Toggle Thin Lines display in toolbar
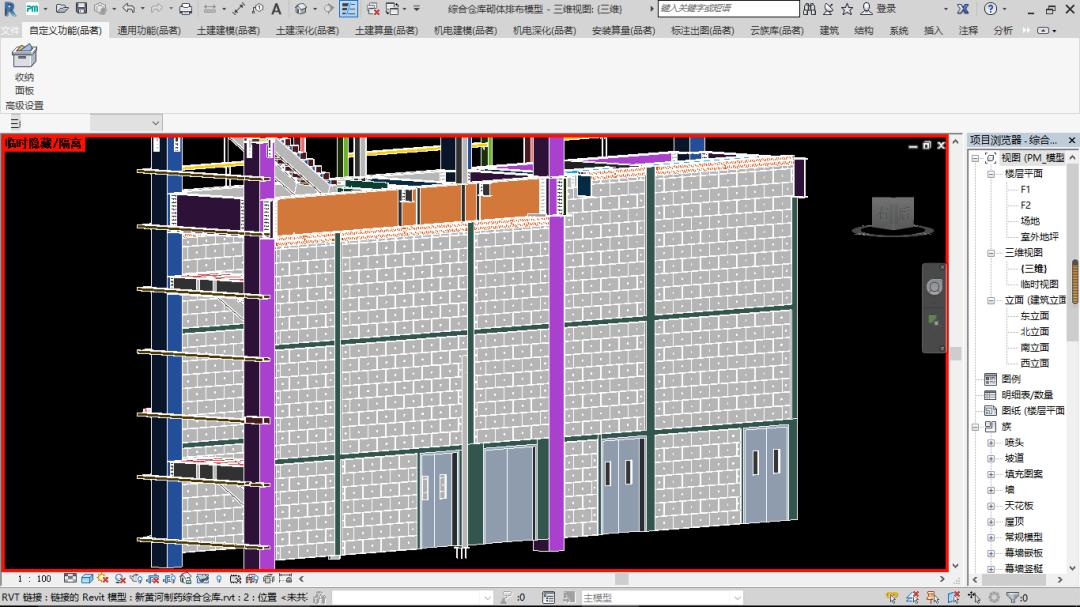Viewport: 1080px width, 607px height. tap(348, 9)
